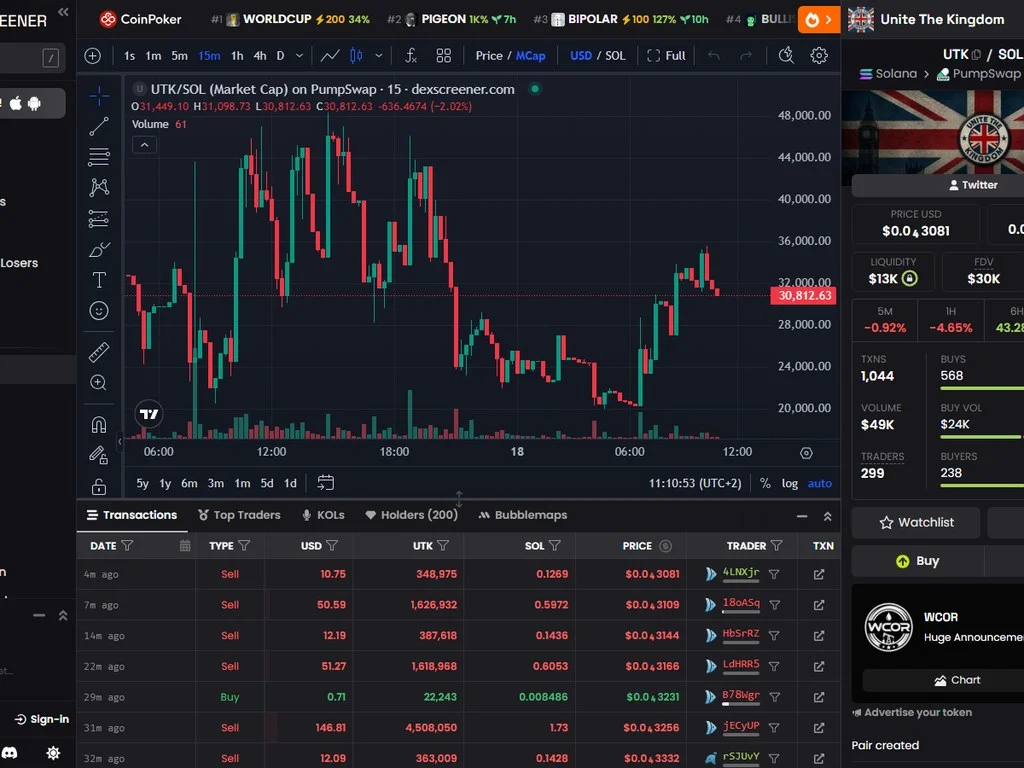1024x768 pixels.
Task: Switch chart denomination to SOL
Action: [x=615, y=56]
